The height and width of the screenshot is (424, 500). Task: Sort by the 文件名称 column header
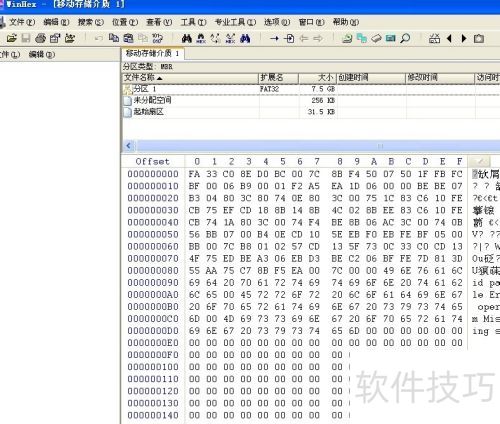[x=190, y=78]
